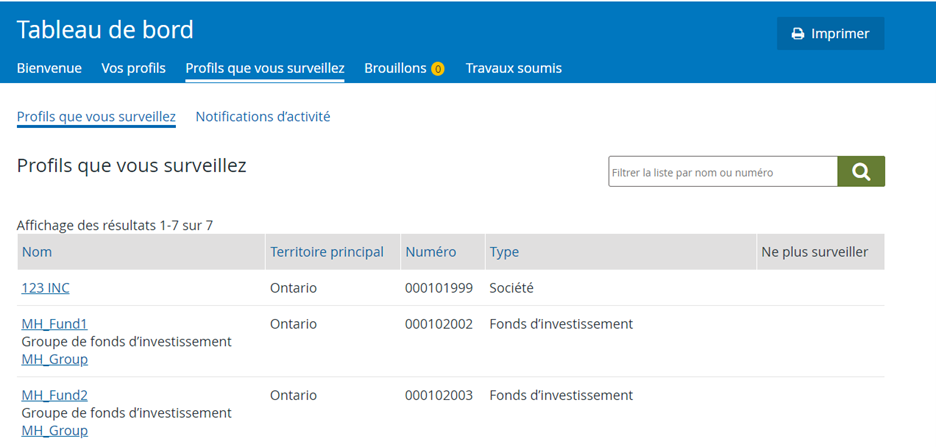Open the Brouillons tab
Image resolution: width=936 pixels, height=447 pixels.
(395, 68)
